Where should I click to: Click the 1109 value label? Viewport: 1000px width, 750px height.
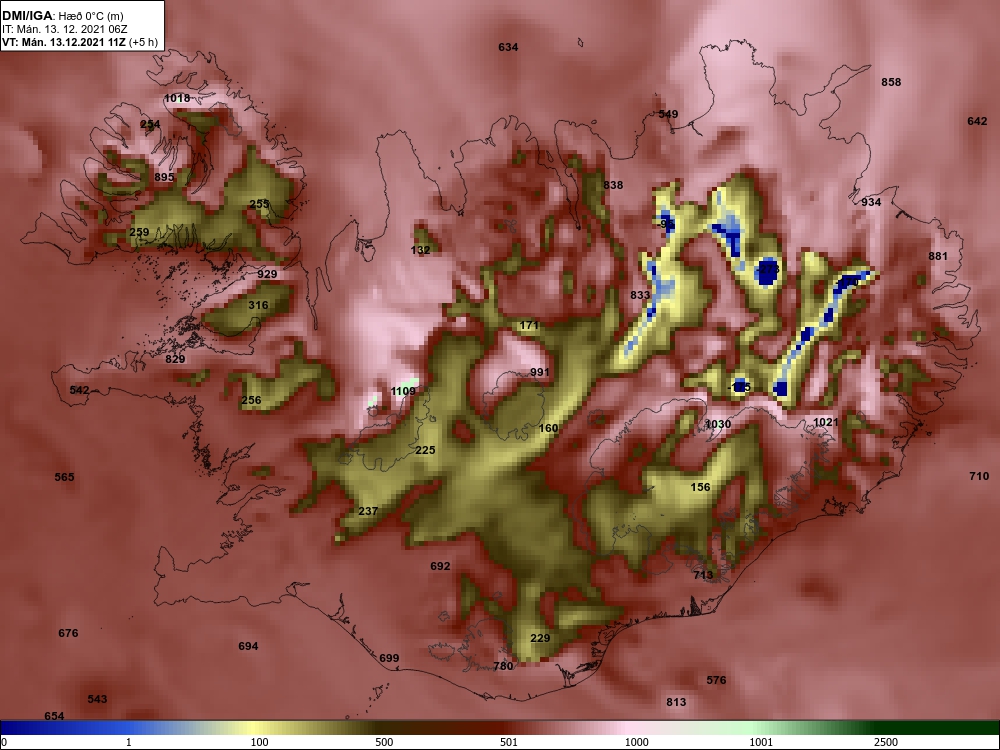[x=403, y=392]
